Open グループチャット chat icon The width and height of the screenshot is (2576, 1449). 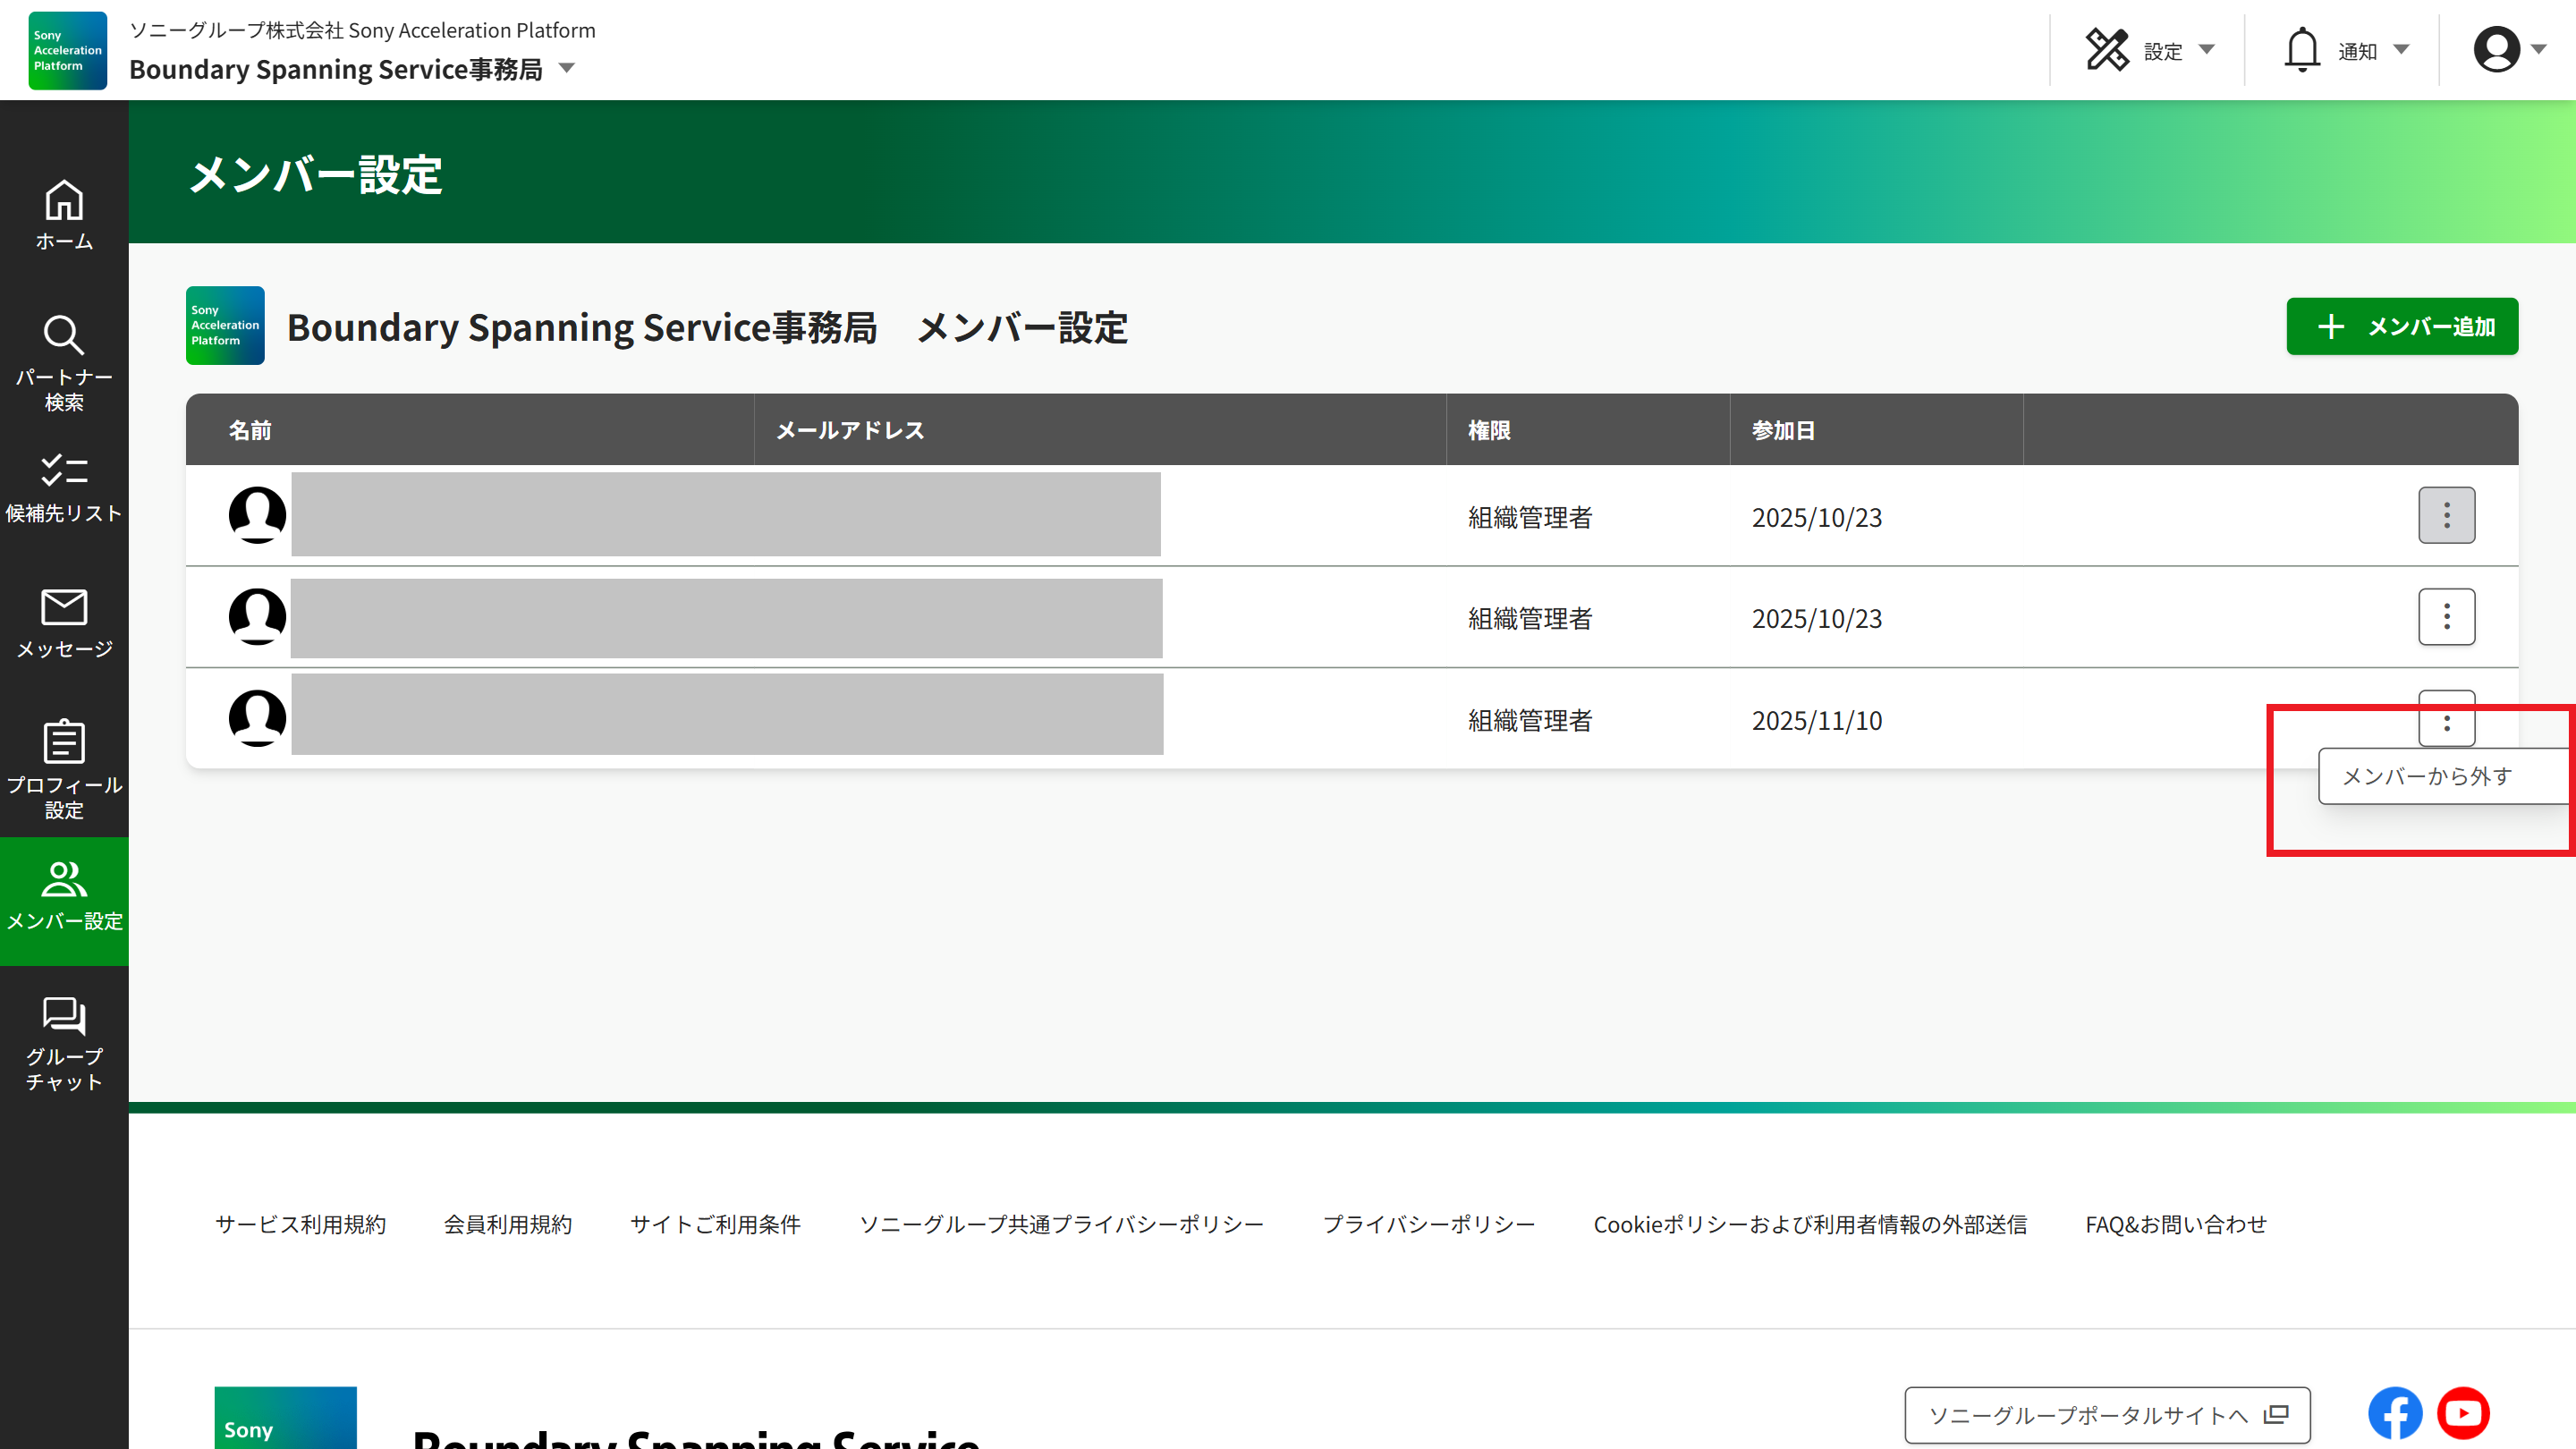[x=64, y=1042]
